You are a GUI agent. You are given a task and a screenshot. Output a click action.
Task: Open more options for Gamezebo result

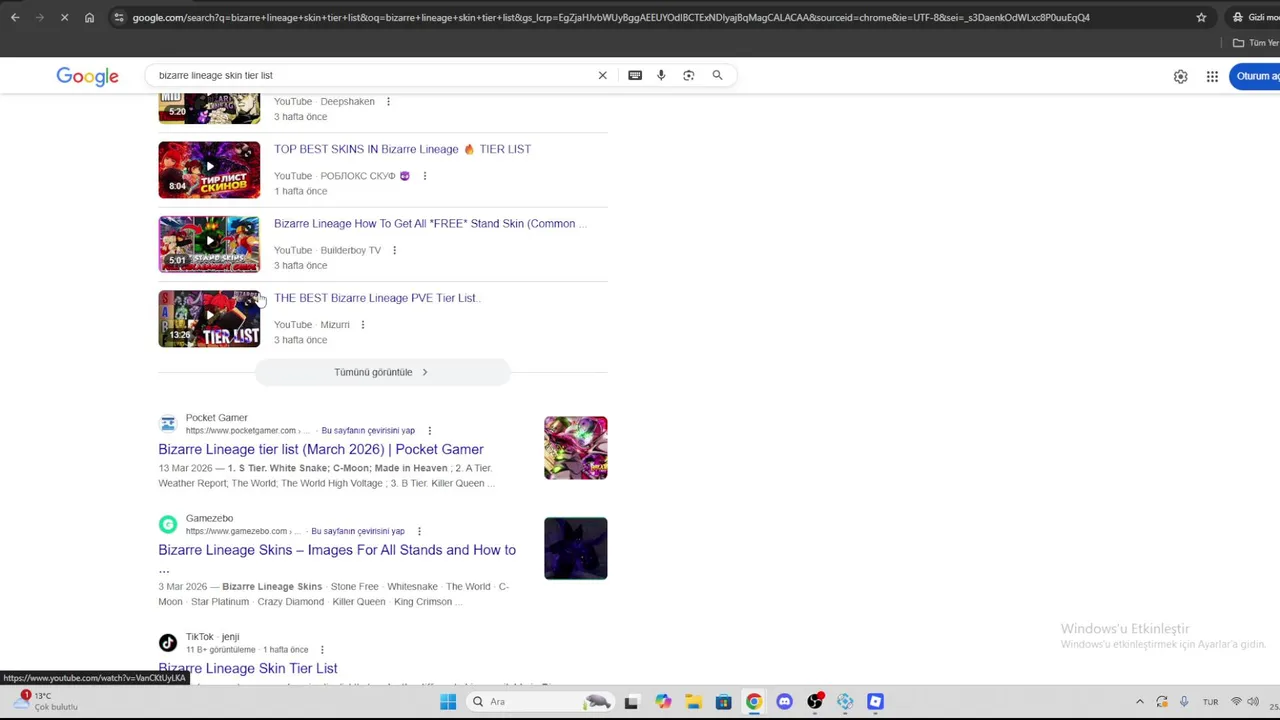pos(419,531)
